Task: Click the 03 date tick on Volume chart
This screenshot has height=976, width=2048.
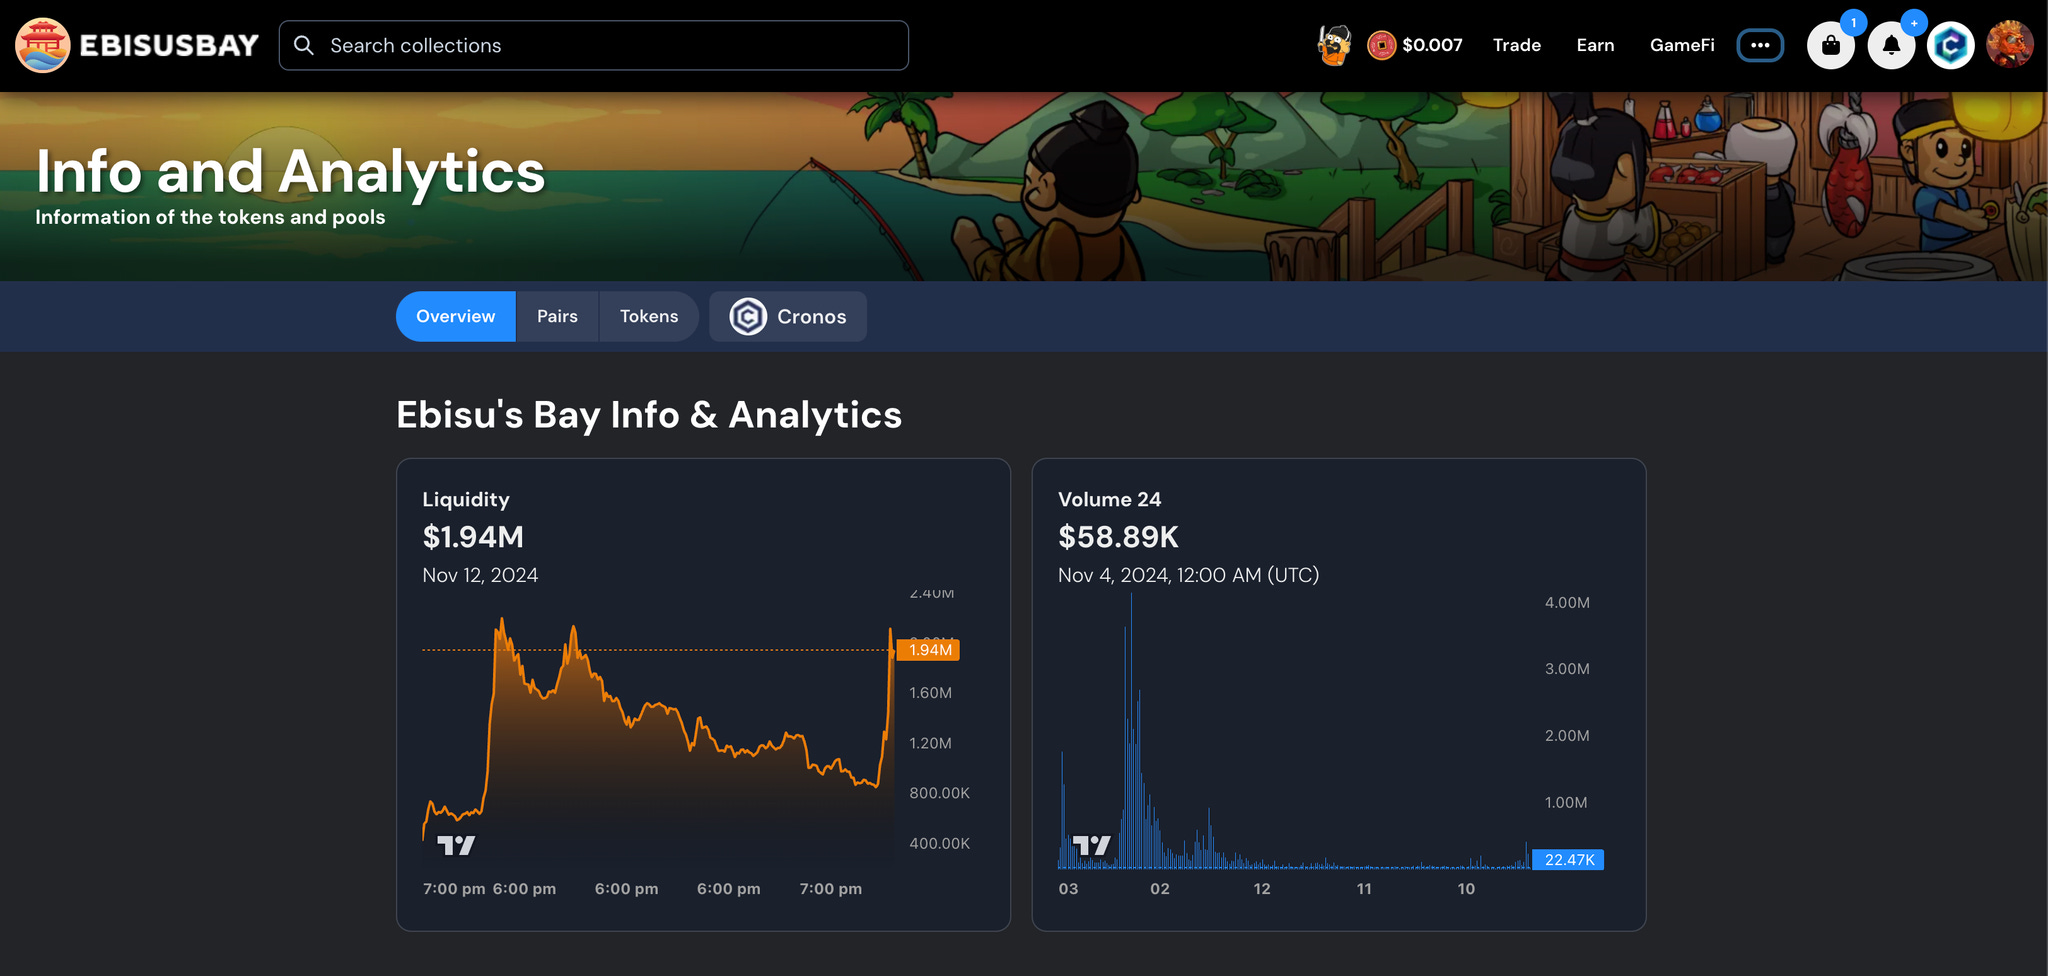Action: 1068,889
